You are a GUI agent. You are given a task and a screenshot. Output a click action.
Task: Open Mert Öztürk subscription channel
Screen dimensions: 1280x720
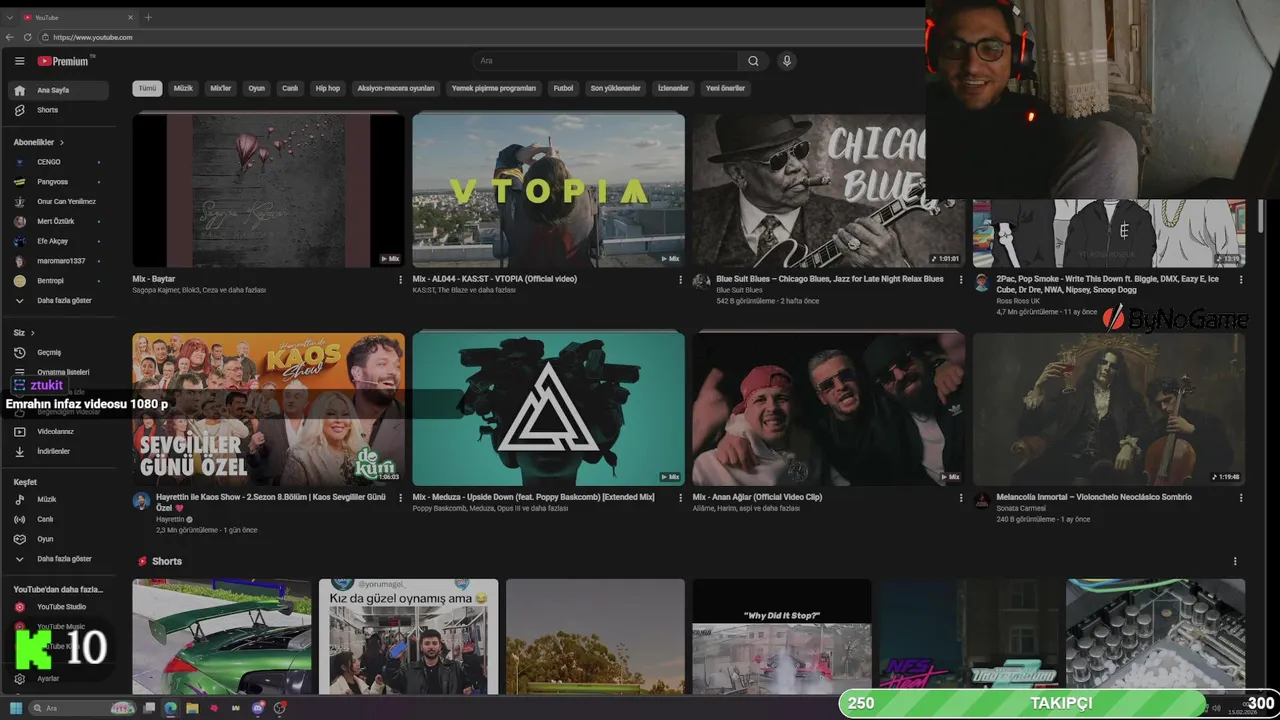60,221
